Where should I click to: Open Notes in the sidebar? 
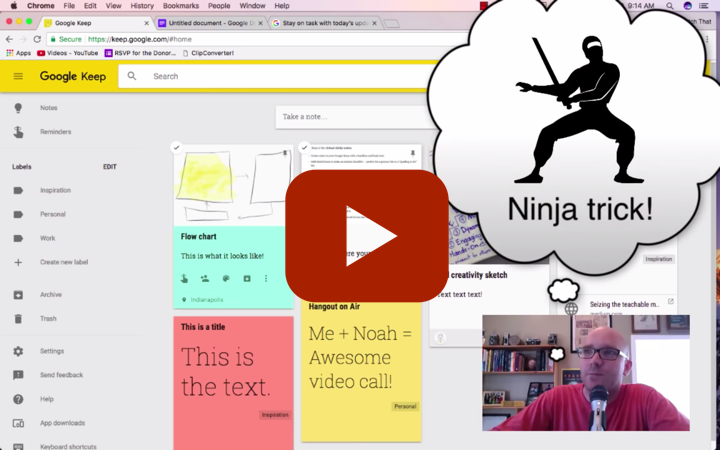(49, 108)
